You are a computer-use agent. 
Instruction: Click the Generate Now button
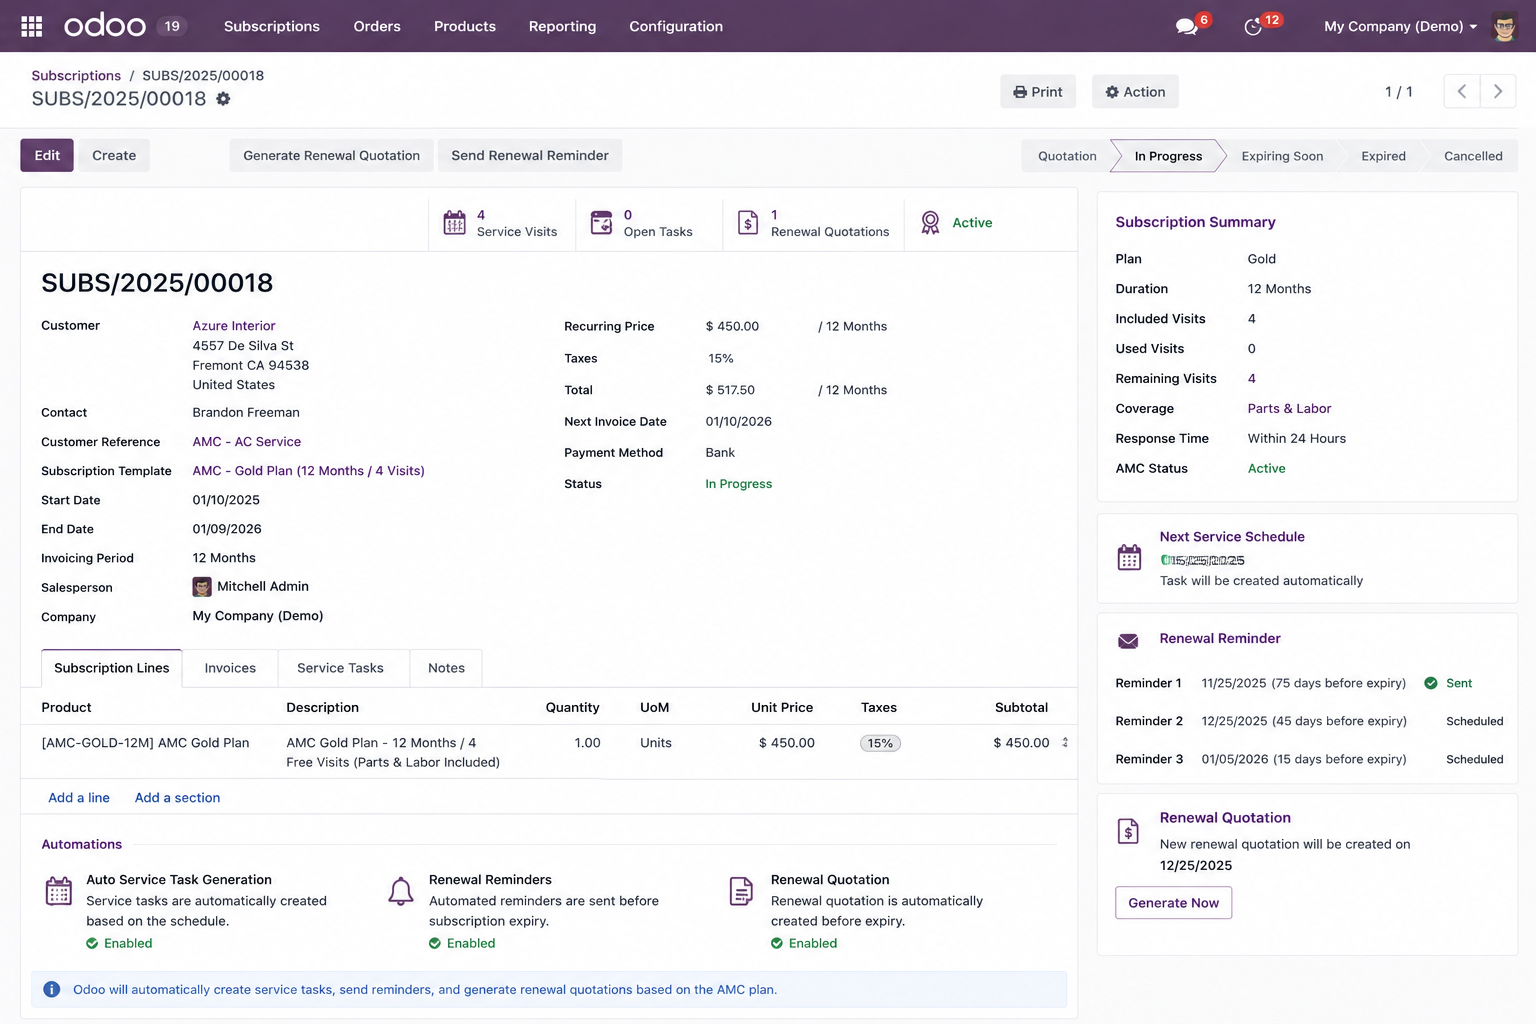(x=1174, y=903)
